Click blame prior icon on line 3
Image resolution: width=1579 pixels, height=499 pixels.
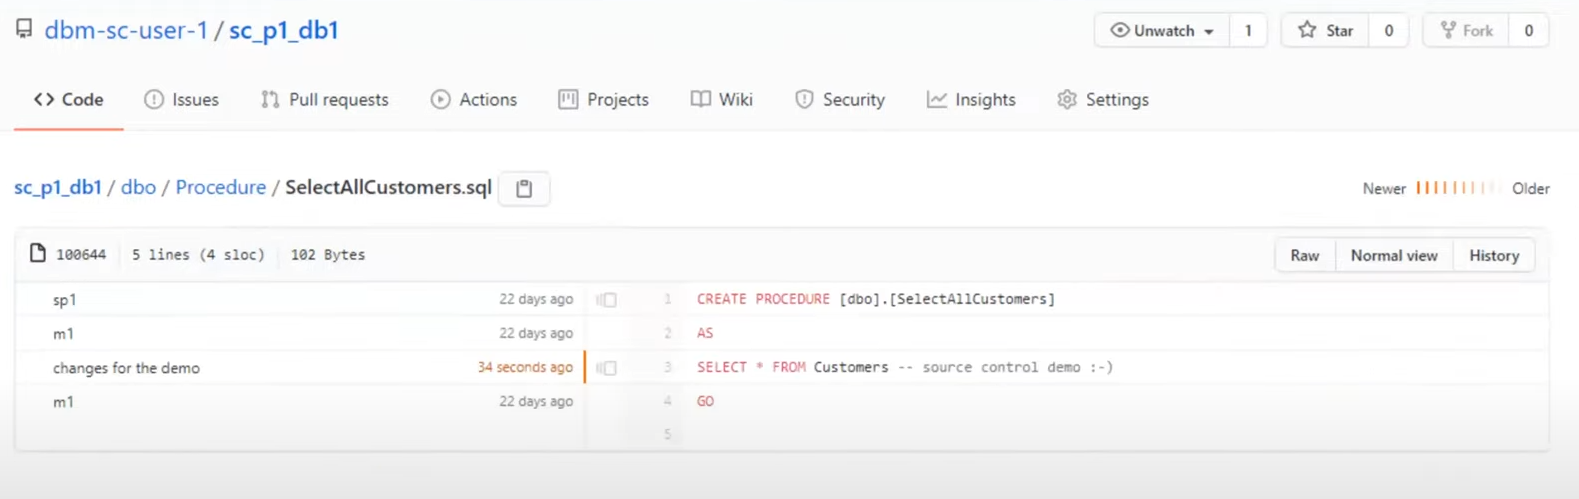(x=606, y=368)
